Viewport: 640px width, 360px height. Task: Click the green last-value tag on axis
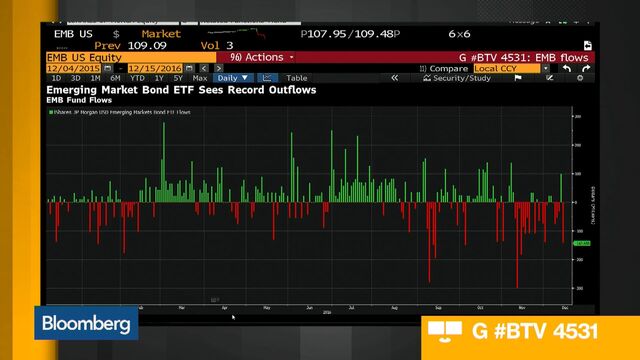[x=582, y=243]
